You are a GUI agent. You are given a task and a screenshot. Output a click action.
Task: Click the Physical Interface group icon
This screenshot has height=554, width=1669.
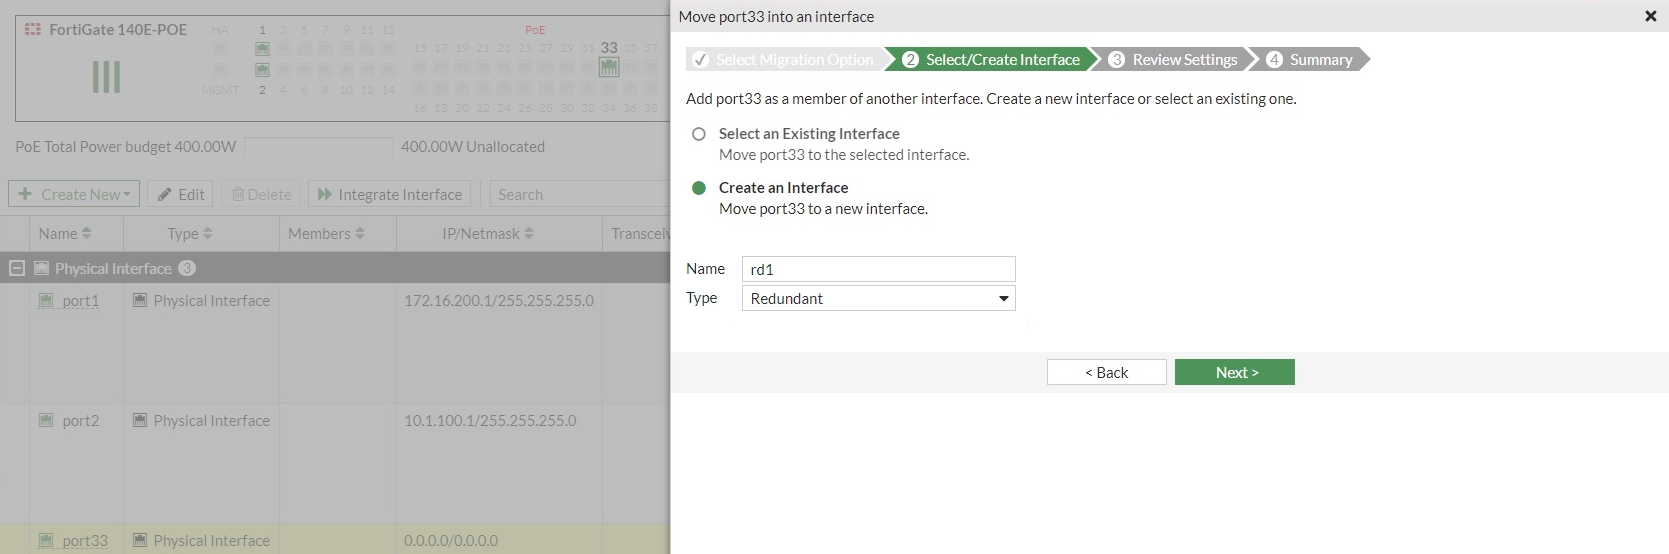42,268
